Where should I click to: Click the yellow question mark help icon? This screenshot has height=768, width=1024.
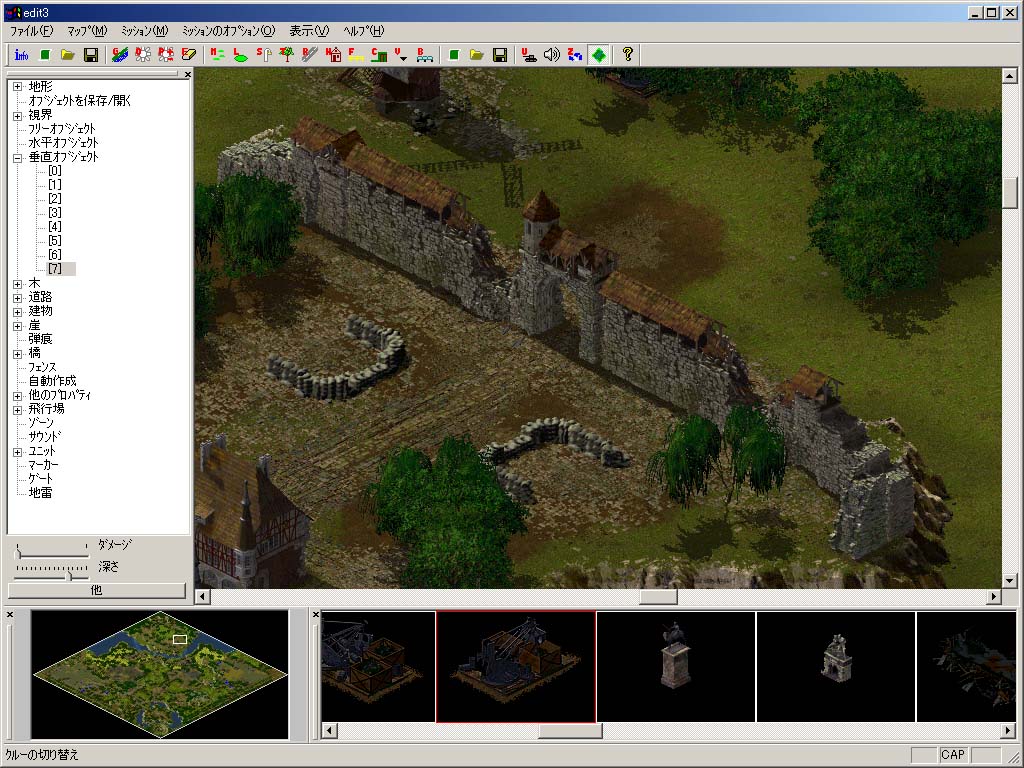[x=628, y=55]
